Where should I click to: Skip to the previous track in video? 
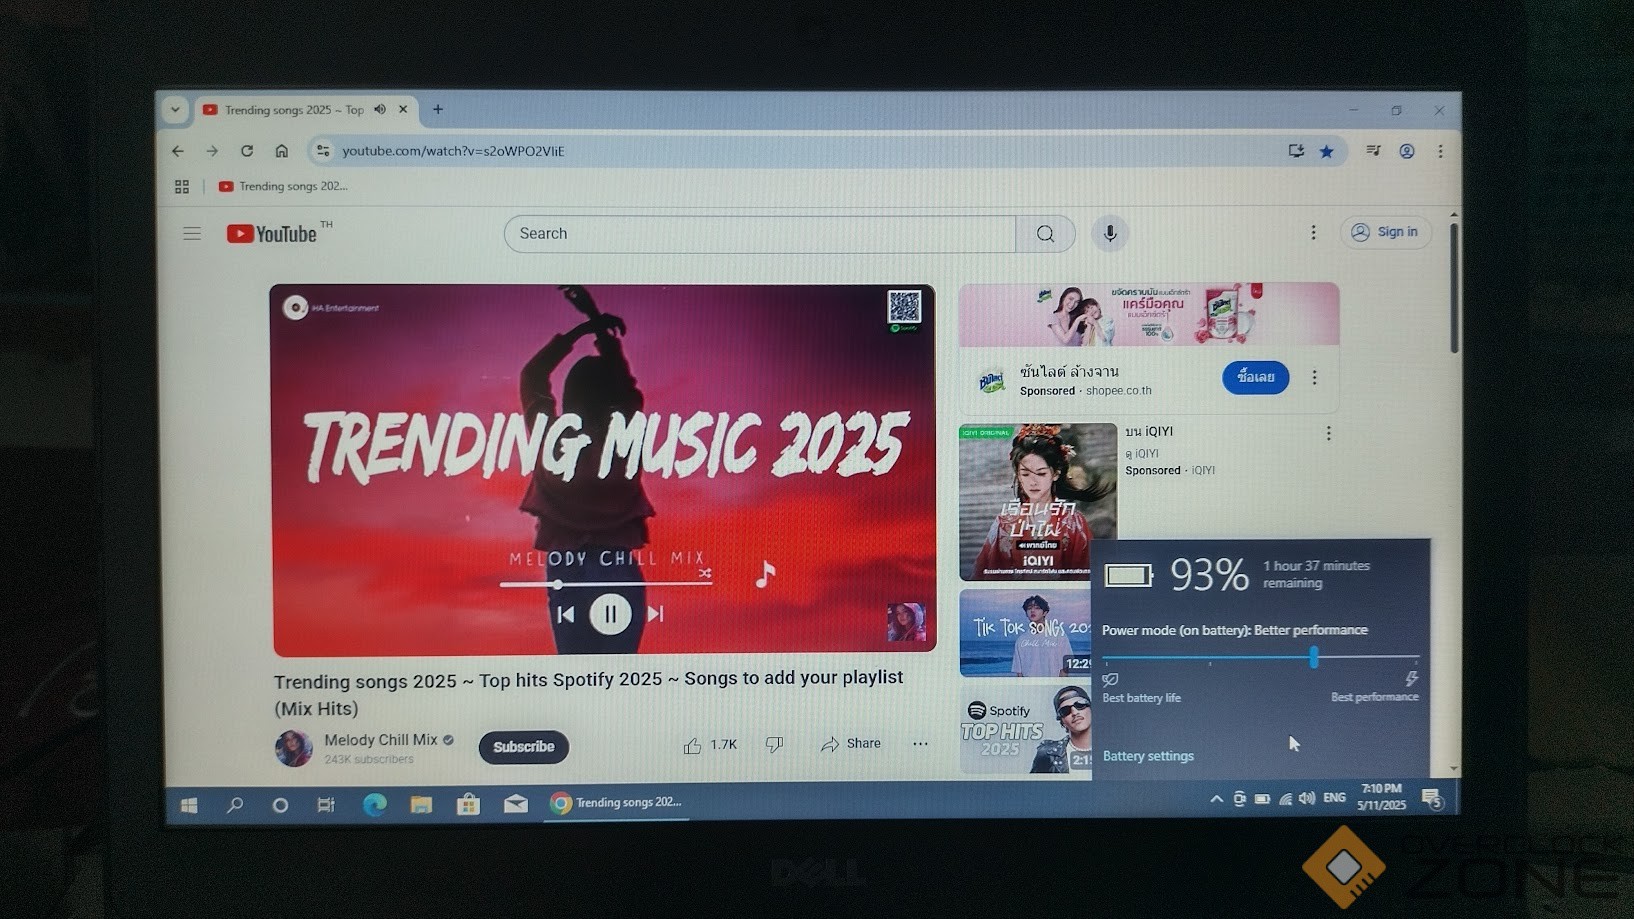pyautogui.click(x=565, y=614)
